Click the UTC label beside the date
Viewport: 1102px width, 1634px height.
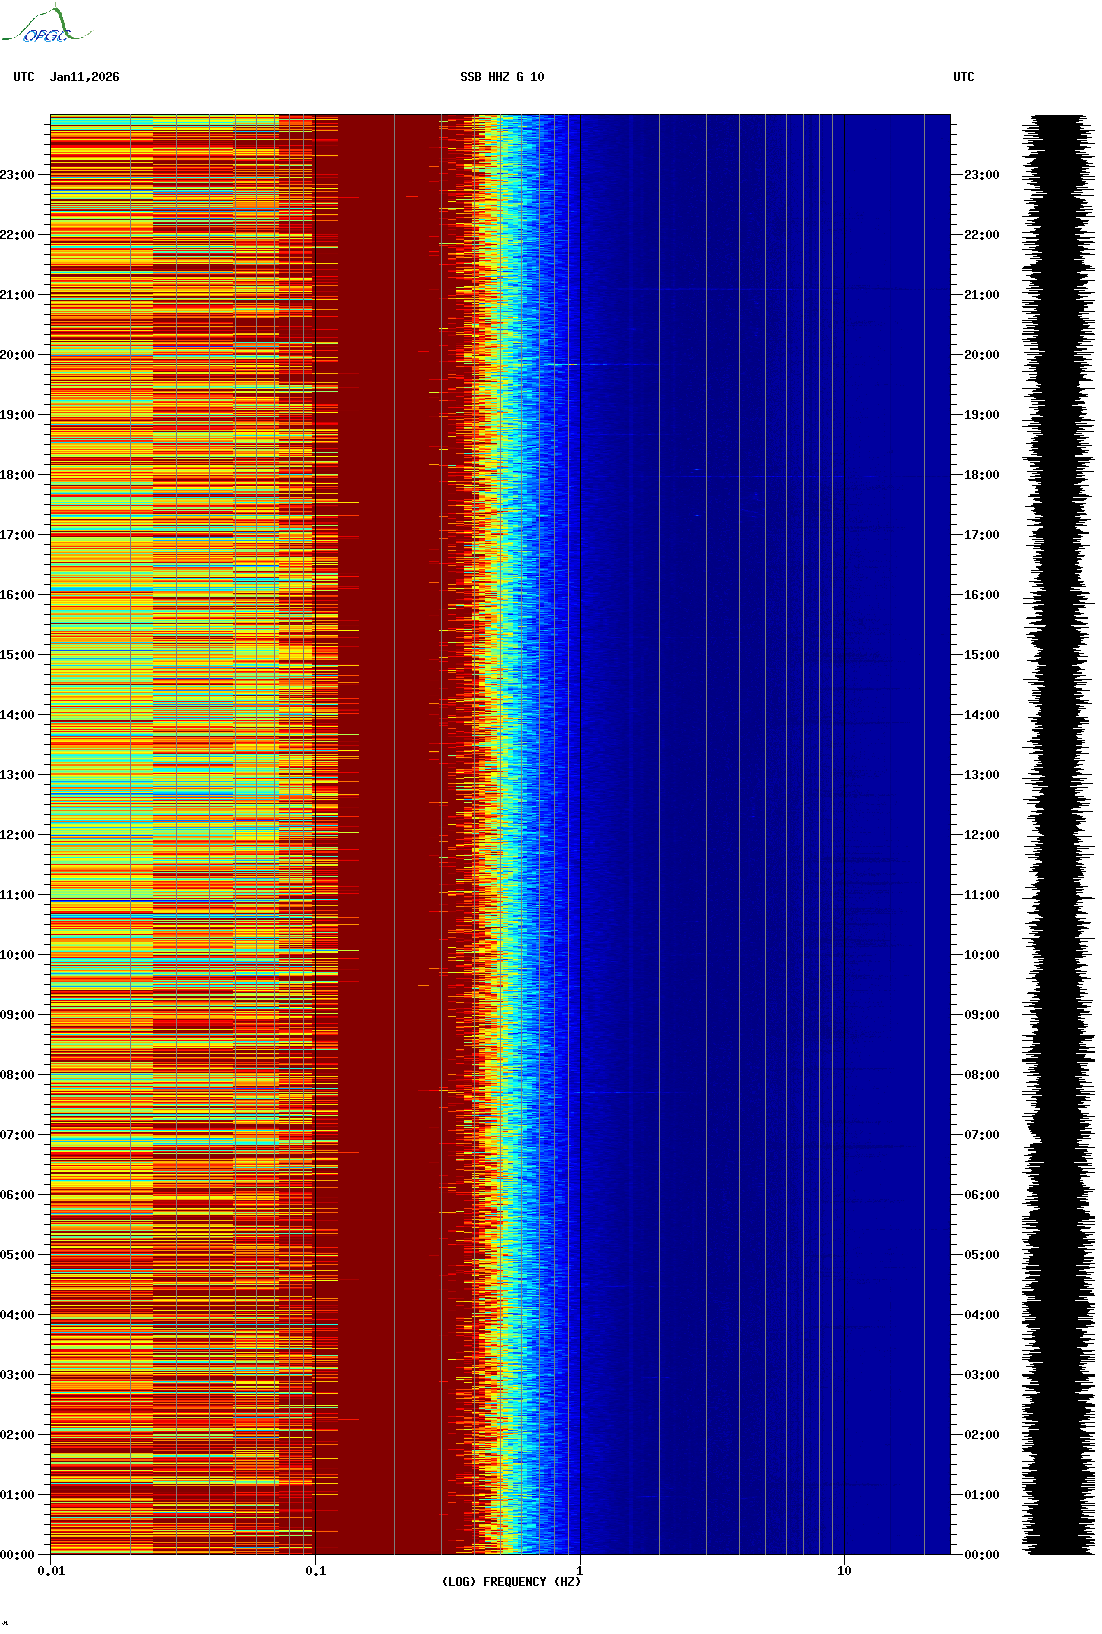[x=24, y=77]
